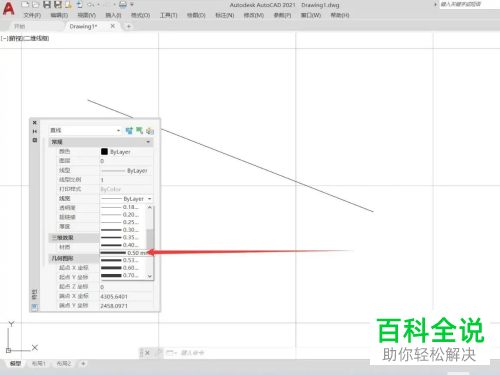Screen dimensions: 500x375
Task: Collapse the lineweight ByLayer dropdown arrow
Action: tap(150, 199)
